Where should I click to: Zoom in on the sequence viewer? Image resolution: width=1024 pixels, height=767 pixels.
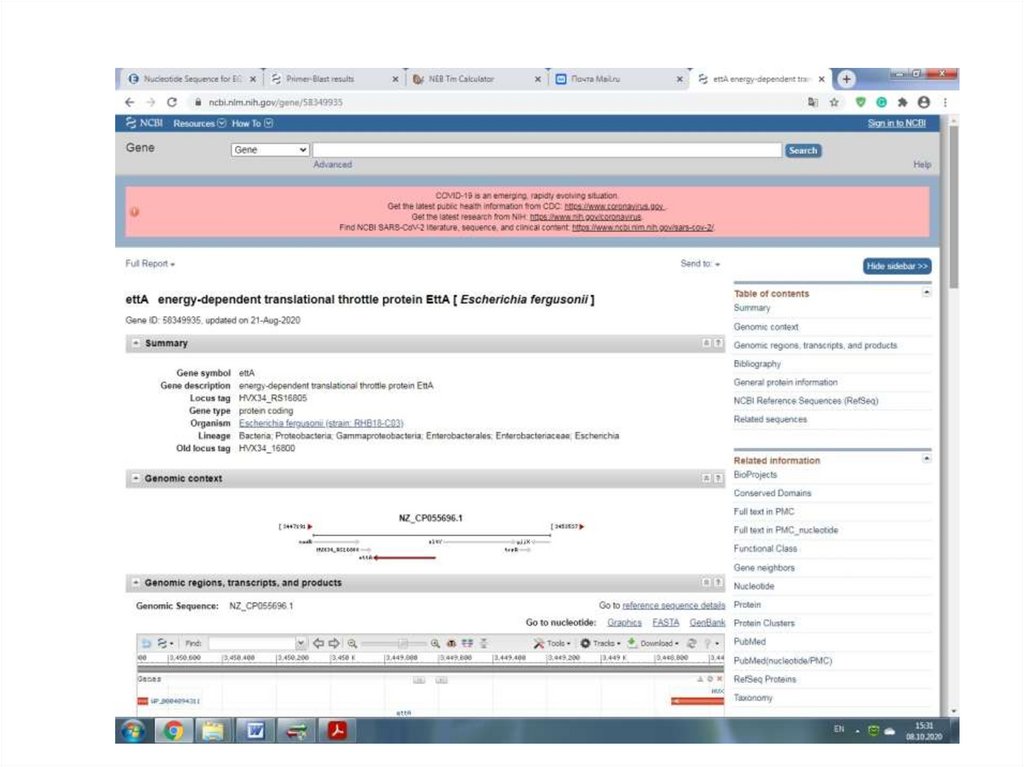435,644
